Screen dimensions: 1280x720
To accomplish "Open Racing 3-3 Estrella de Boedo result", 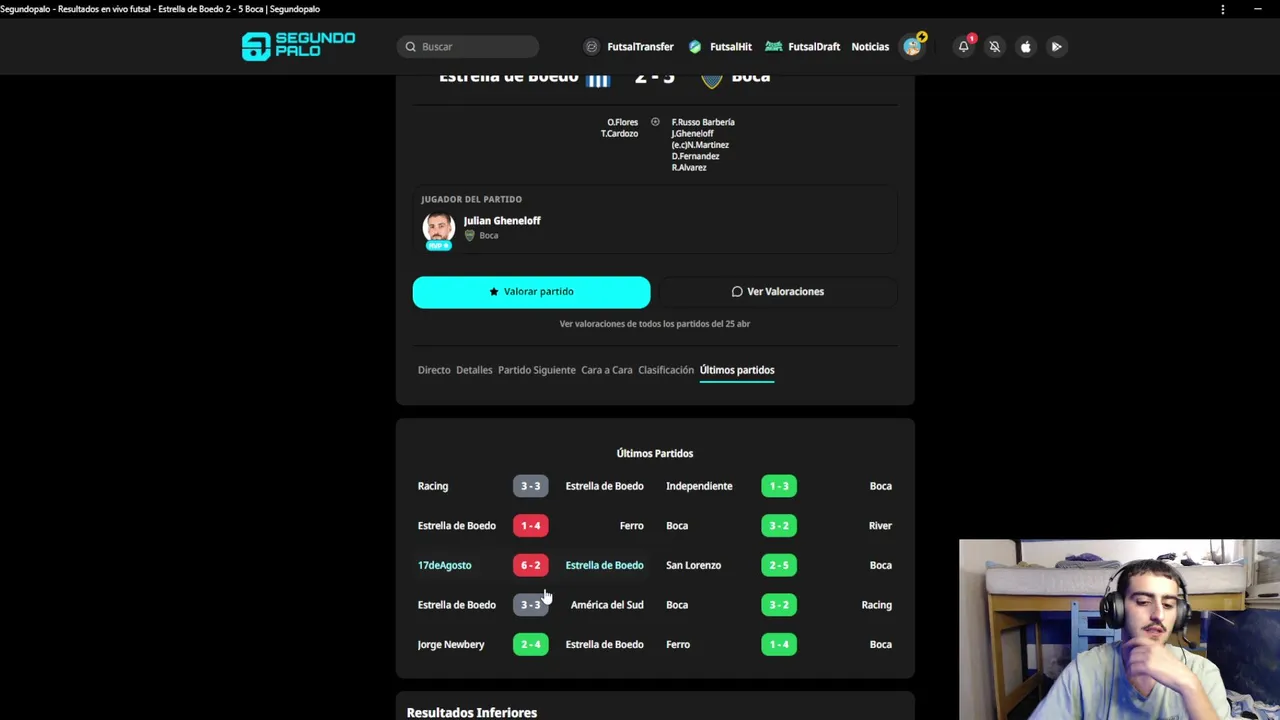I will click(531, 486).
